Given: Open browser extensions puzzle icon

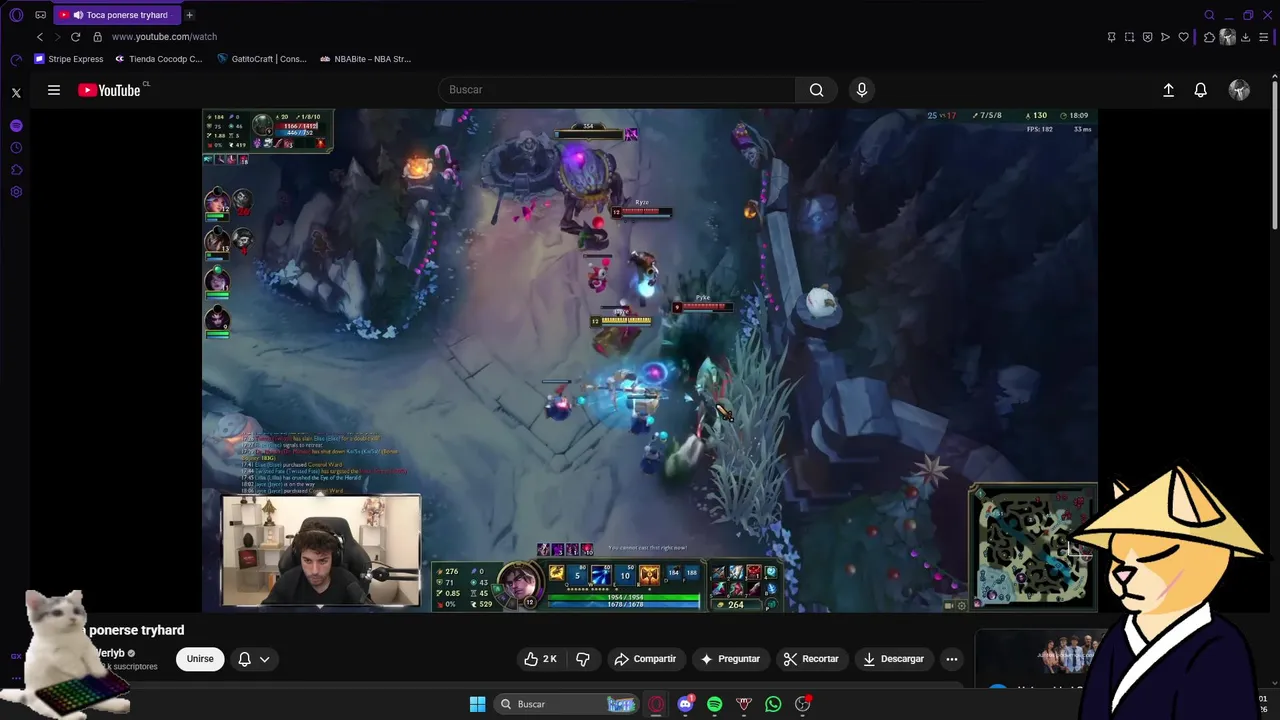Looking at the screenshot, I should 1209,37.
